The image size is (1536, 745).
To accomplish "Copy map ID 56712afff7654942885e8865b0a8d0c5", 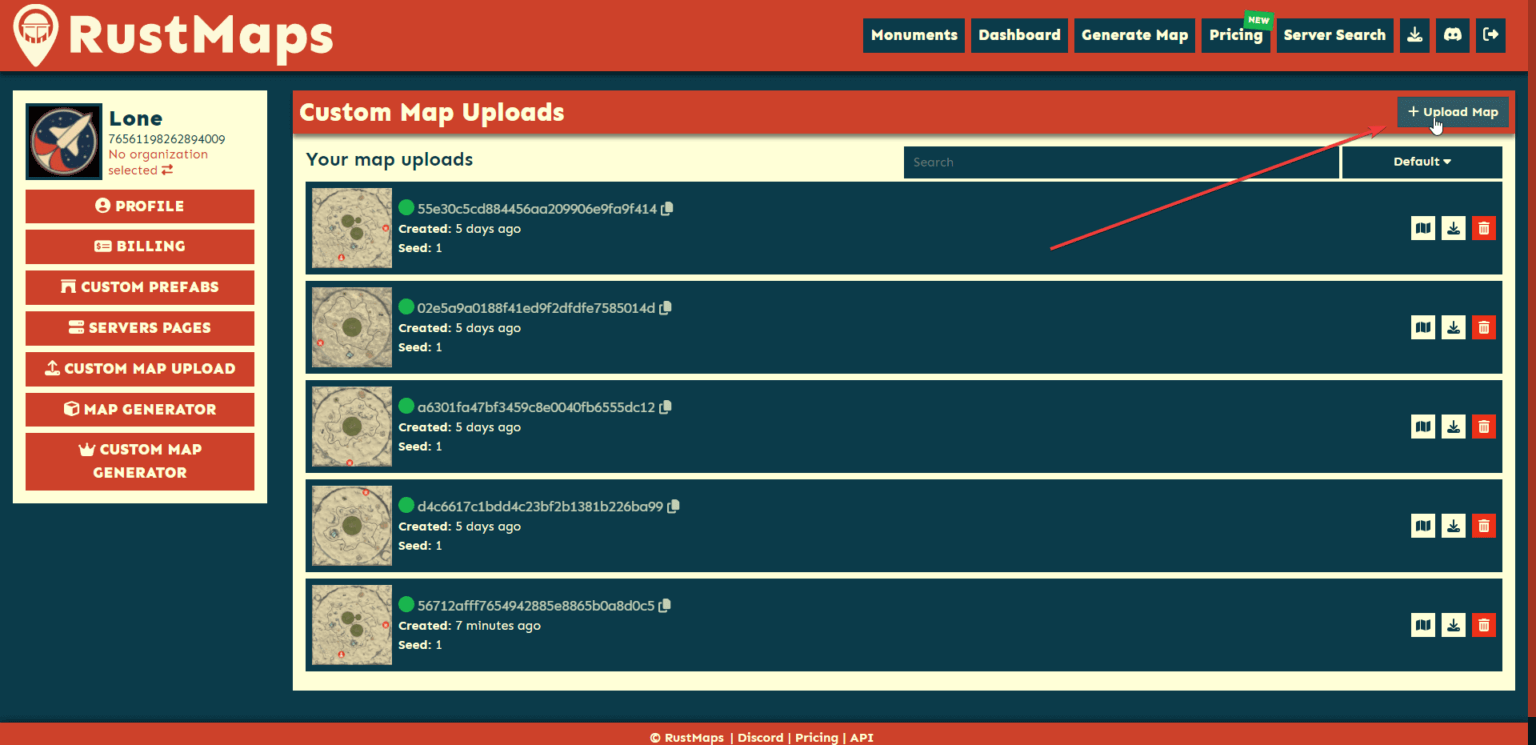I will point(665,606).
